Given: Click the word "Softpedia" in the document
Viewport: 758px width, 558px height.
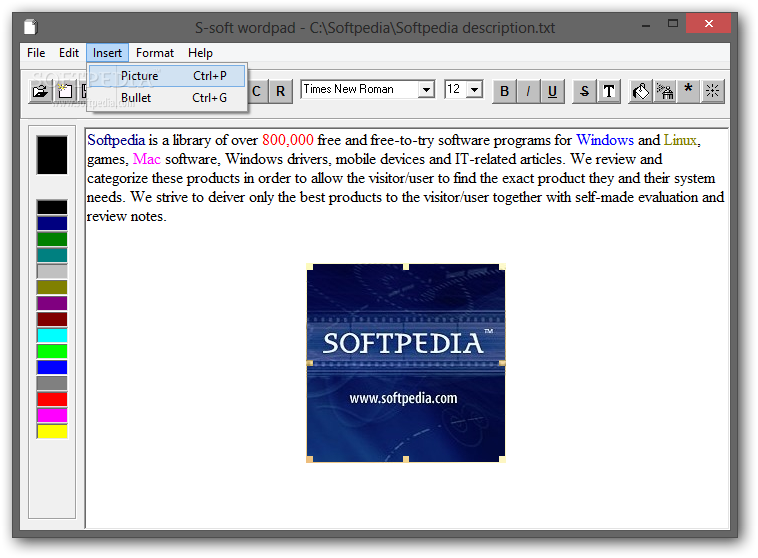Looking at the screenshot, I should (x=116, y=140).
